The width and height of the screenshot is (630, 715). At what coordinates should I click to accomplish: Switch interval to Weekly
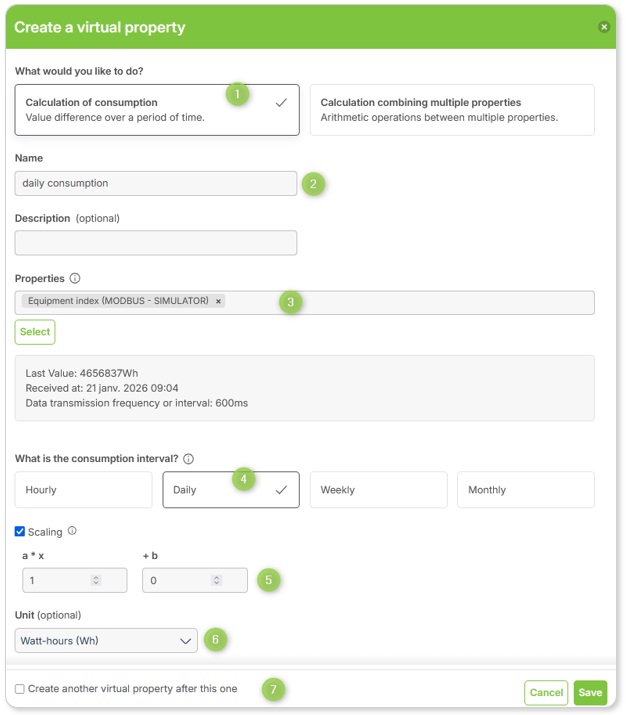(x=378, y=490)
